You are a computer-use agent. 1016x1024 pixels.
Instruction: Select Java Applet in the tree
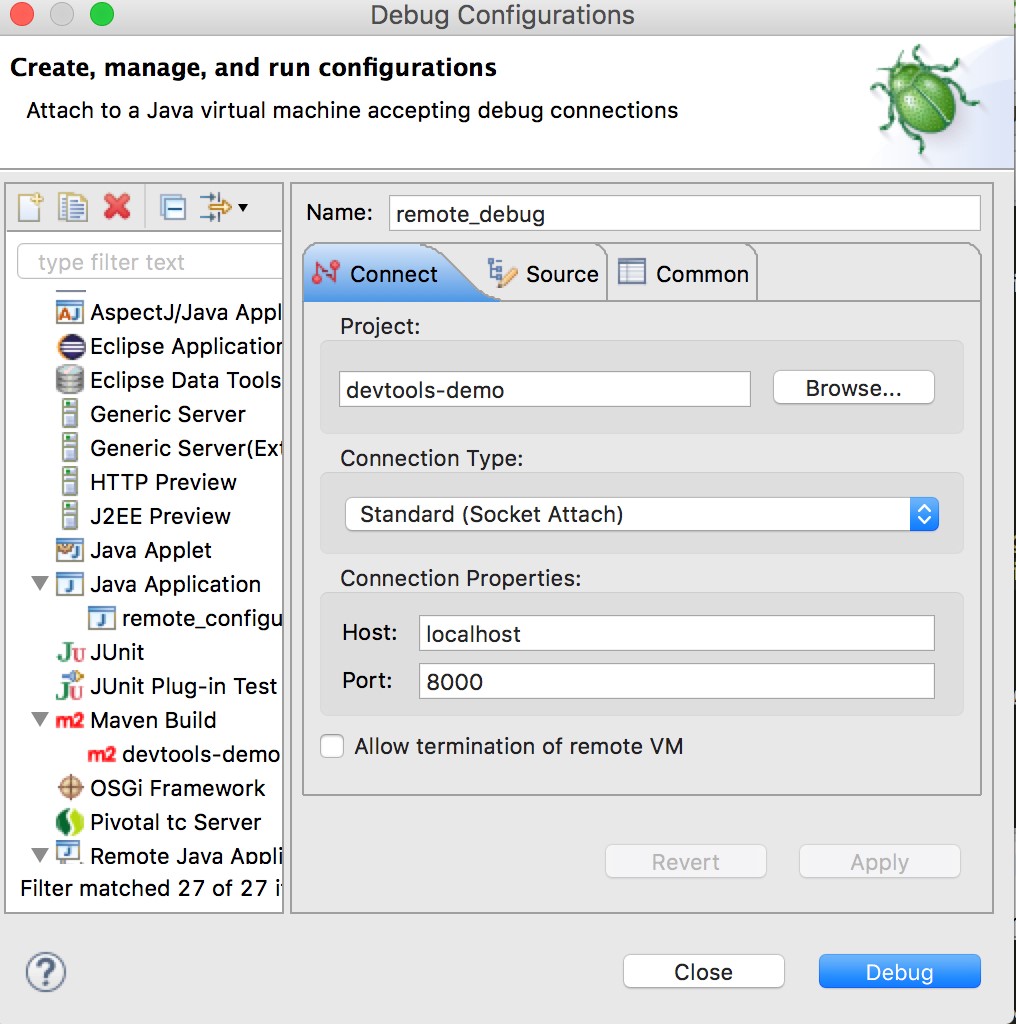(151, 550)
